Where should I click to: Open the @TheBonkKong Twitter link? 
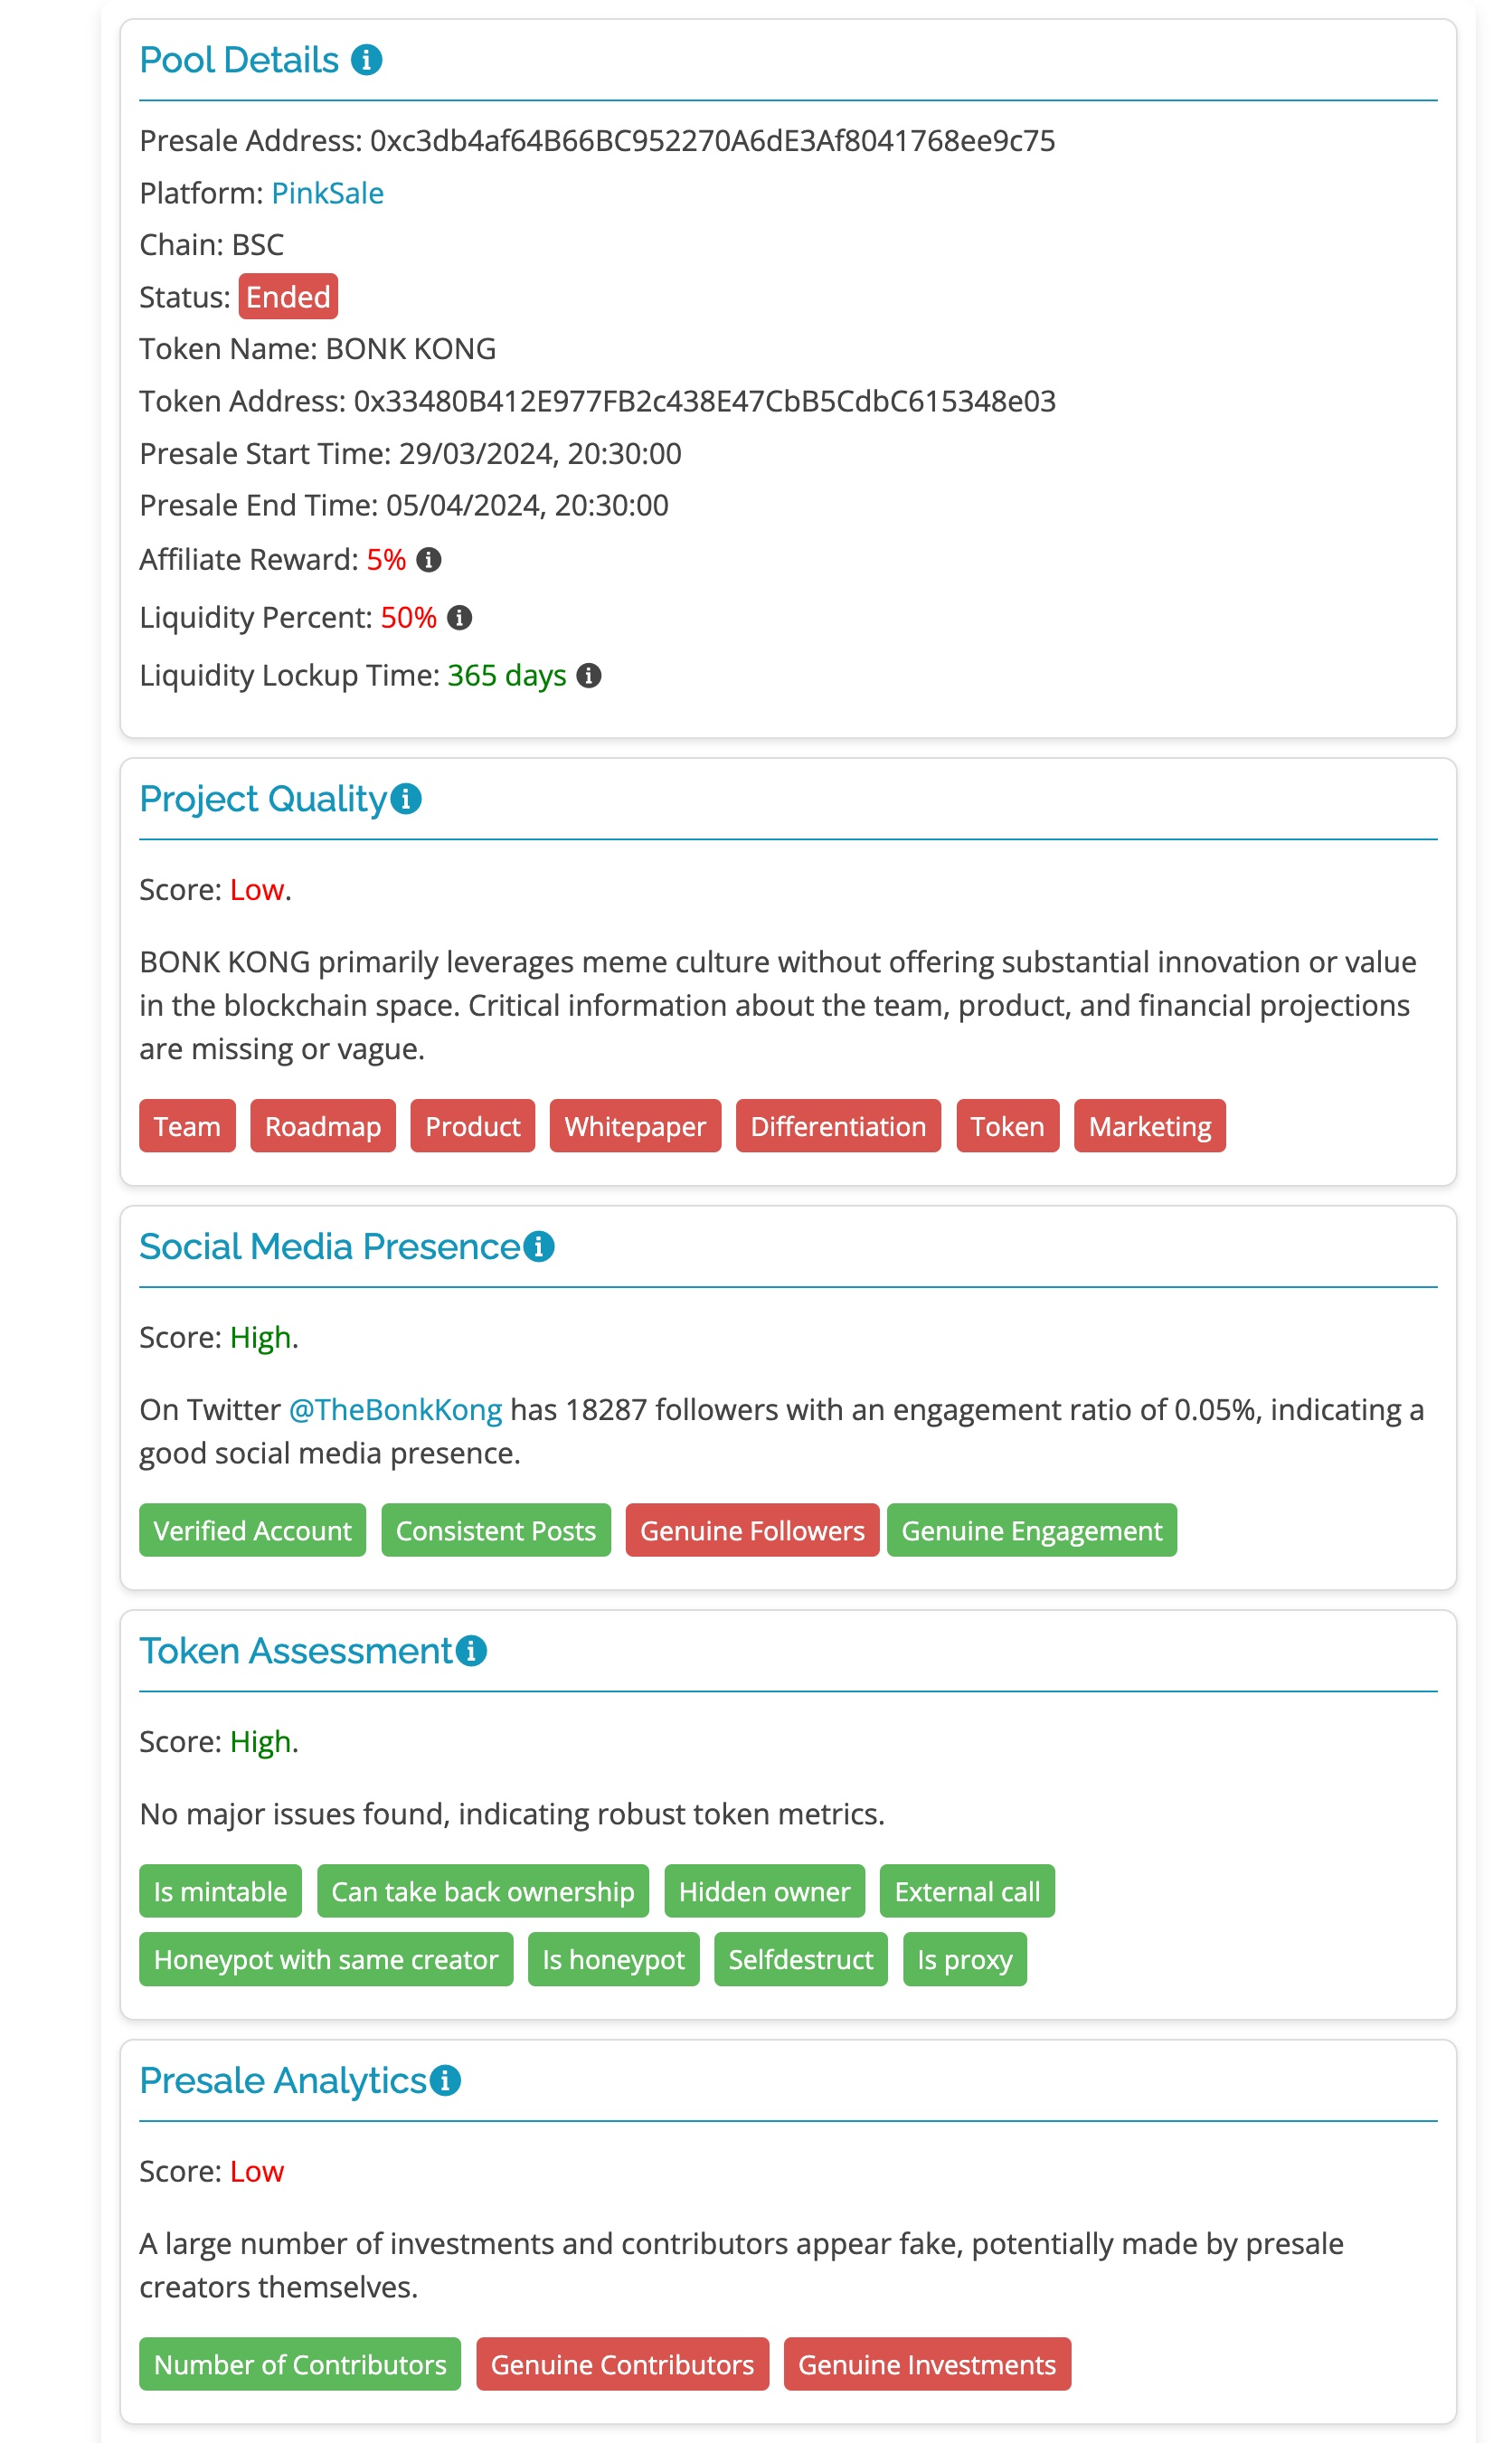click(x=395, y=1410)
